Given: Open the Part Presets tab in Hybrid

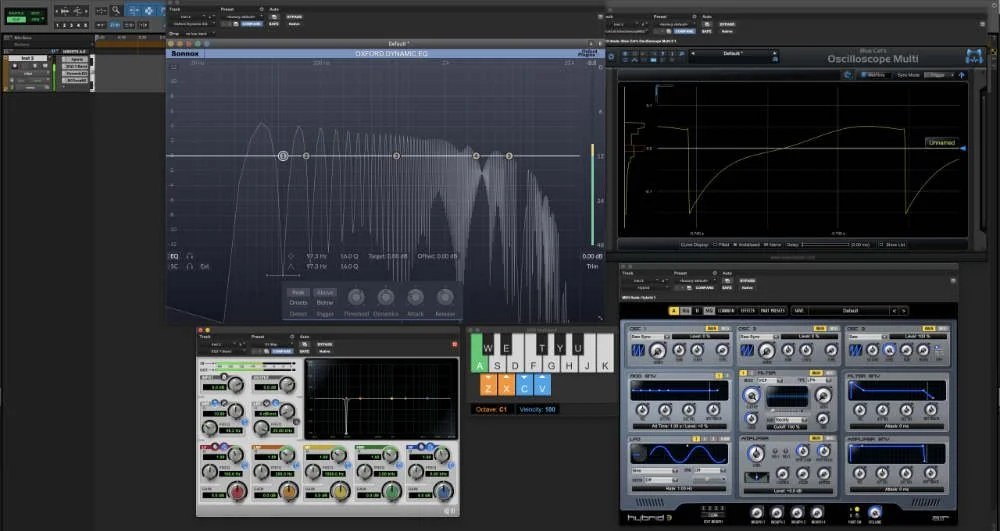Looking at the screenshot, I should click(x=772, y=311).
